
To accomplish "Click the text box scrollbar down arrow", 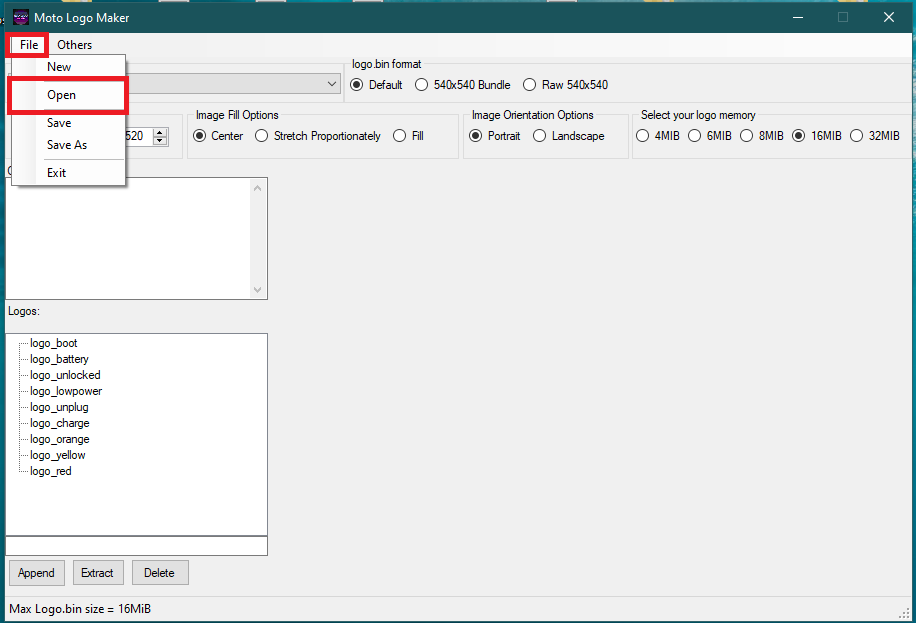I will coord(258,290).
